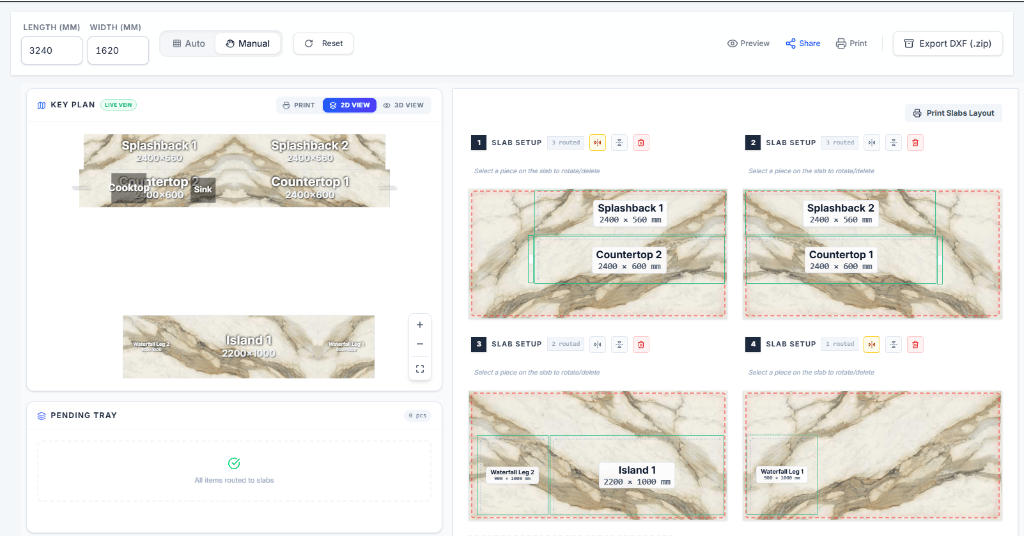Select Island 1 piece on Slab 3
This screenshot has height=536, width=1024.
click(636, 475)
